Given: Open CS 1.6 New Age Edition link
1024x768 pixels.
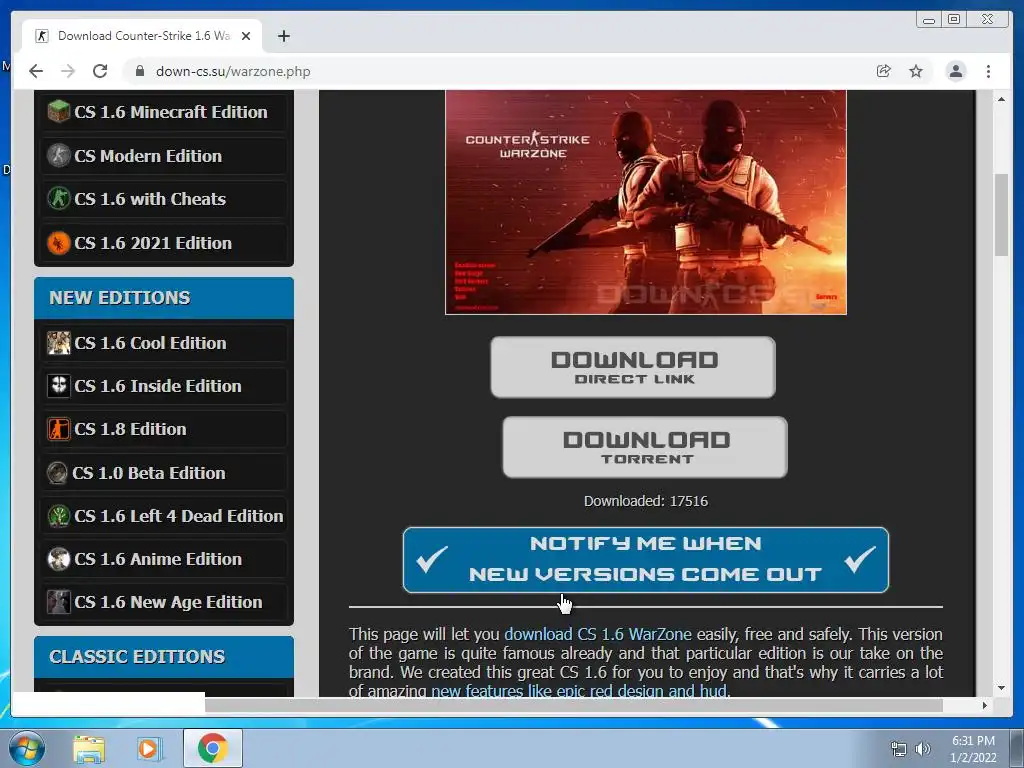Looking at the screenshot, I should point(168,602).
